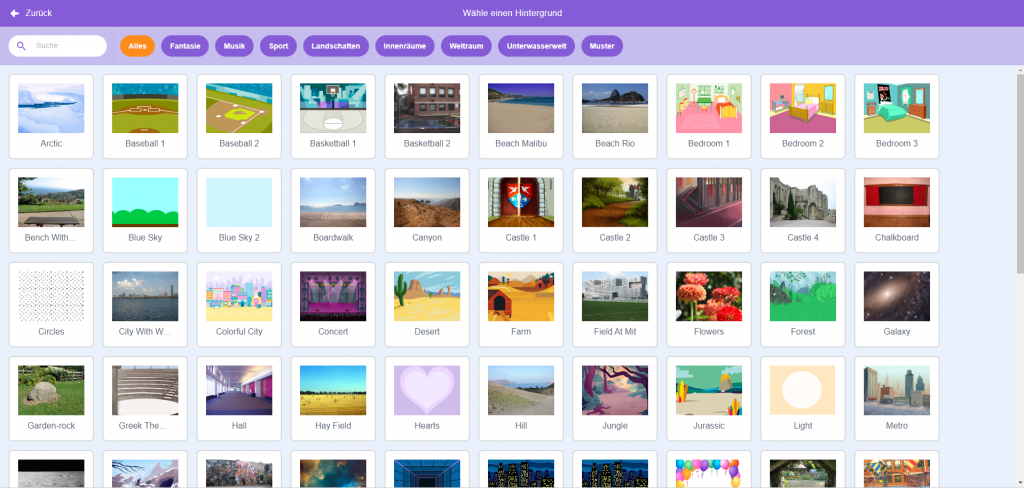Click the Zurück back label
1024x489 pixels.
tap(39, 13)
